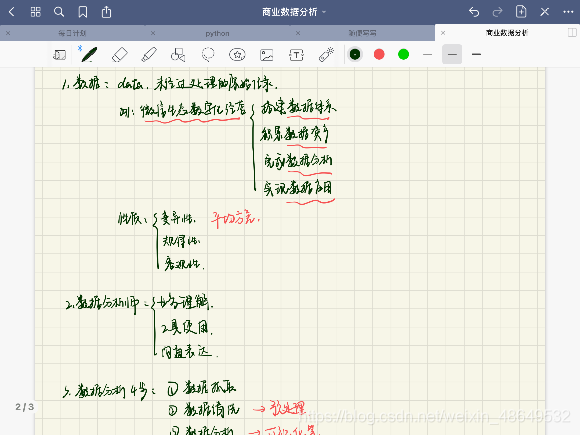Select the medium stroke width
Image resolution: width=580 pixels, height=435 pixels.
(452, 54)
